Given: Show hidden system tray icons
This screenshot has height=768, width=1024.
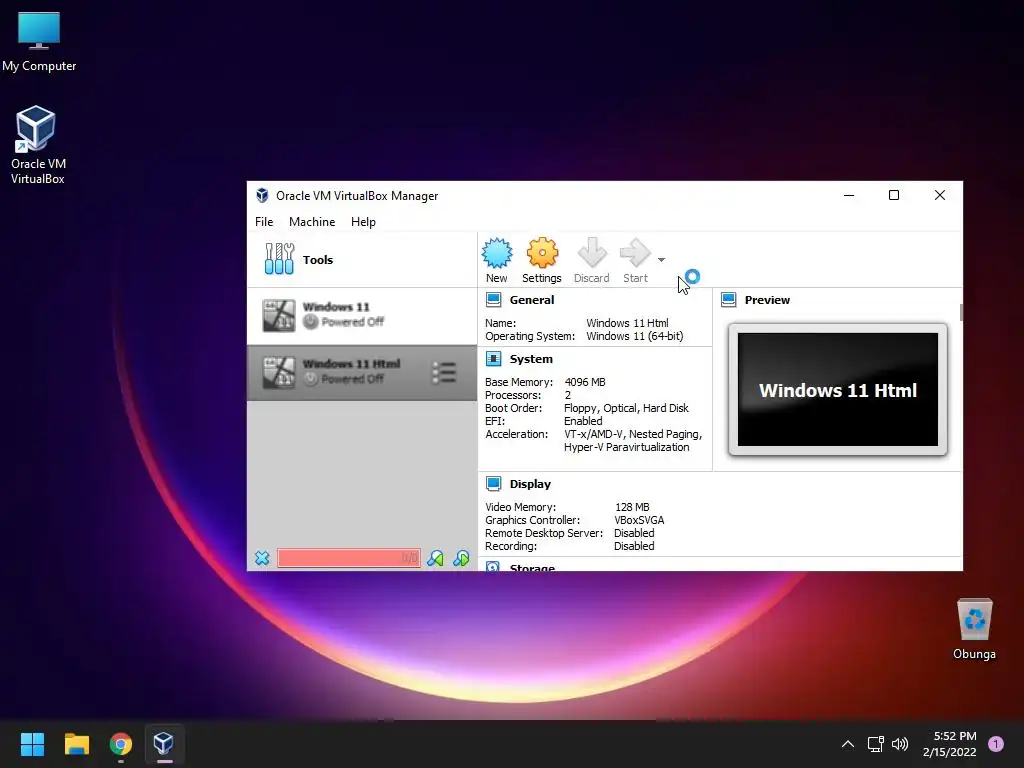Looking at the screenshot, I should 848,744.
